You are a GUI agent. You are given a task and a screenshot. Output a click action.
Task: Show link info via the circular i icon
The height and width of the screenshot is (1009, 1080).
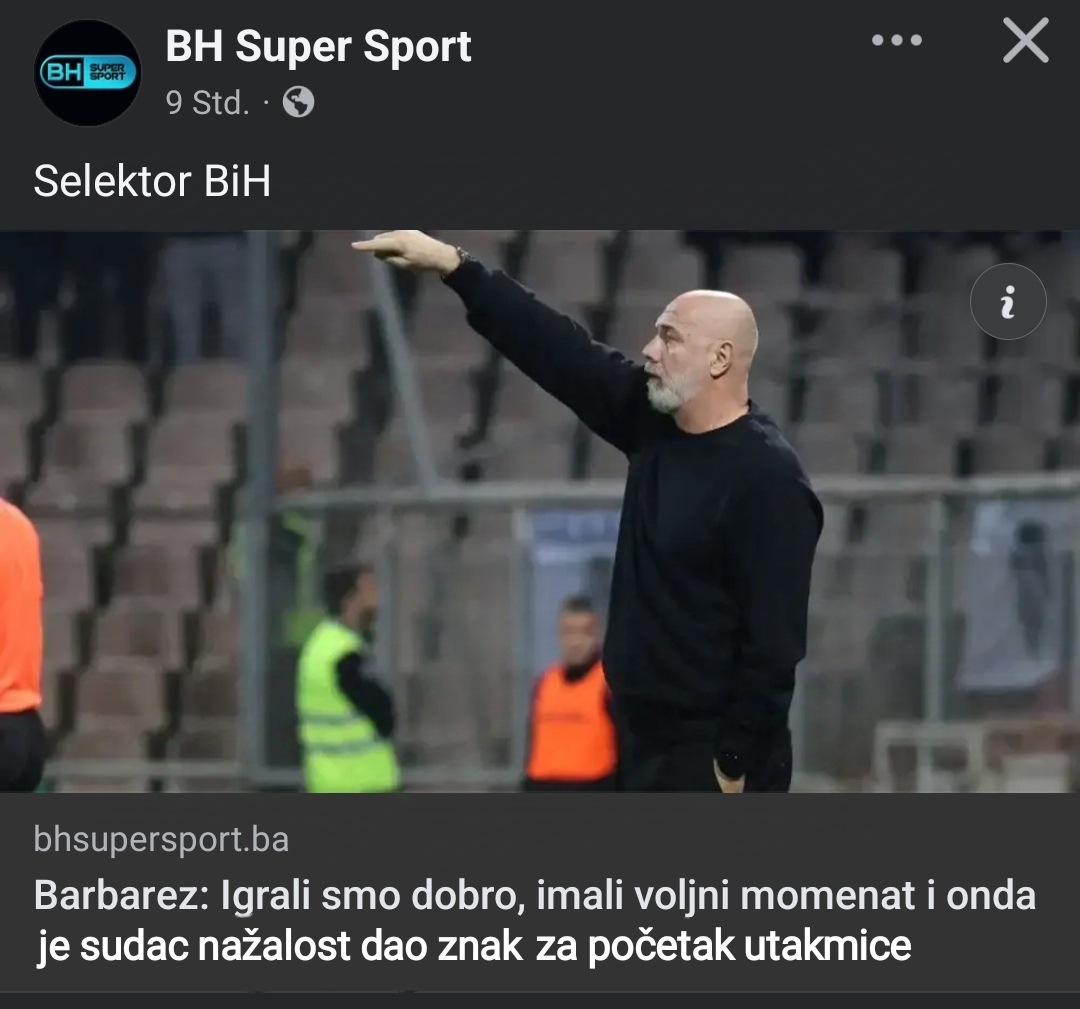tap(1008, 302)
